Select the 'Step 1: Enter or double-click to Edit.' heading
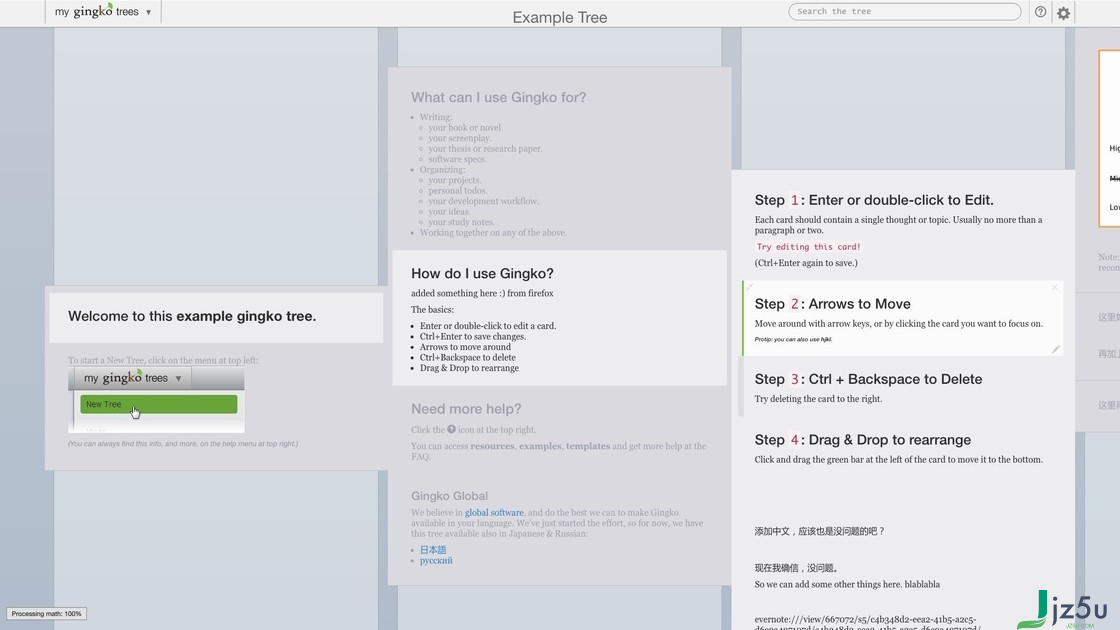 tap(874, 201)
